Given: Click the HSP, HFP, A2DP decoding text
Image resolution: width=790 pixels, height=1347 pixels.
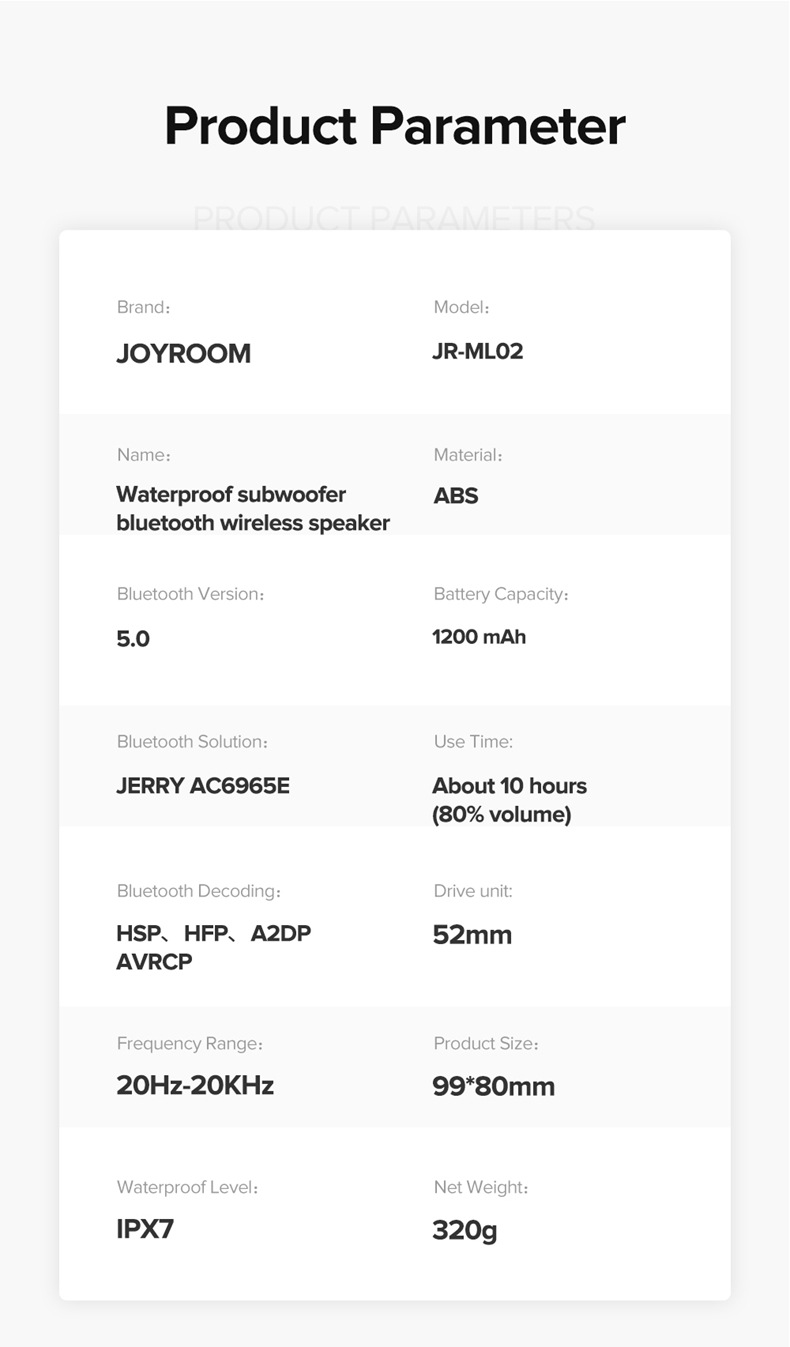Looking at the screenshot, I should coord(213,934).
